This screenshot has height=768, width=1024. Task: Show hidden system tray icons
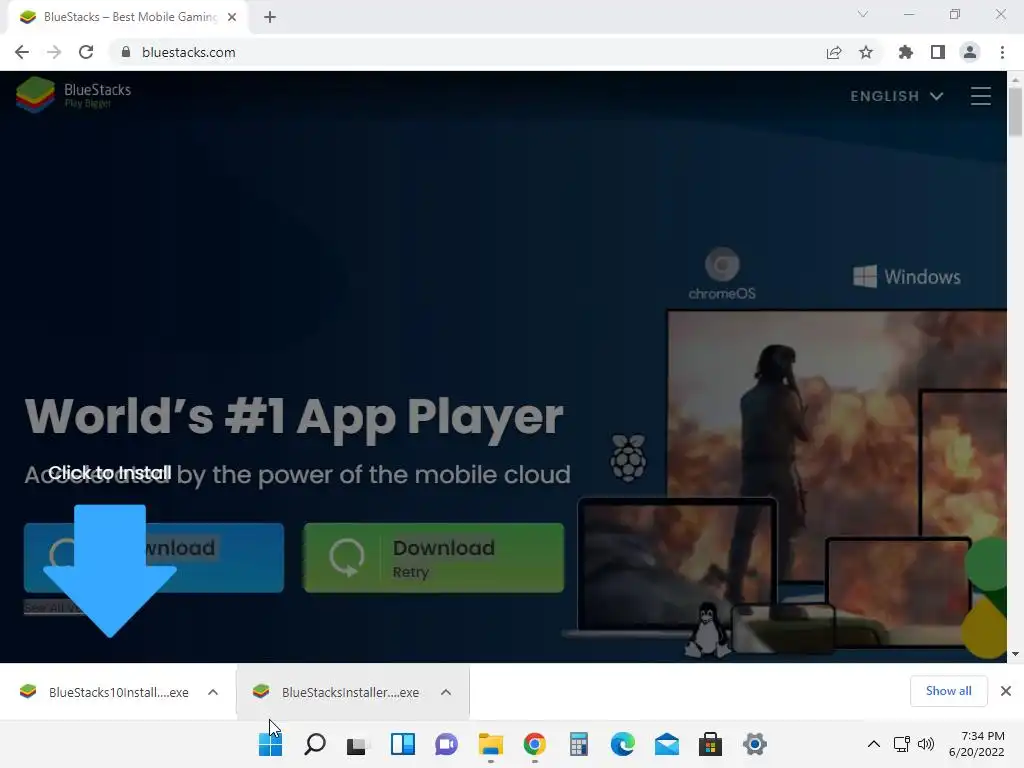(x=874, y=744)
